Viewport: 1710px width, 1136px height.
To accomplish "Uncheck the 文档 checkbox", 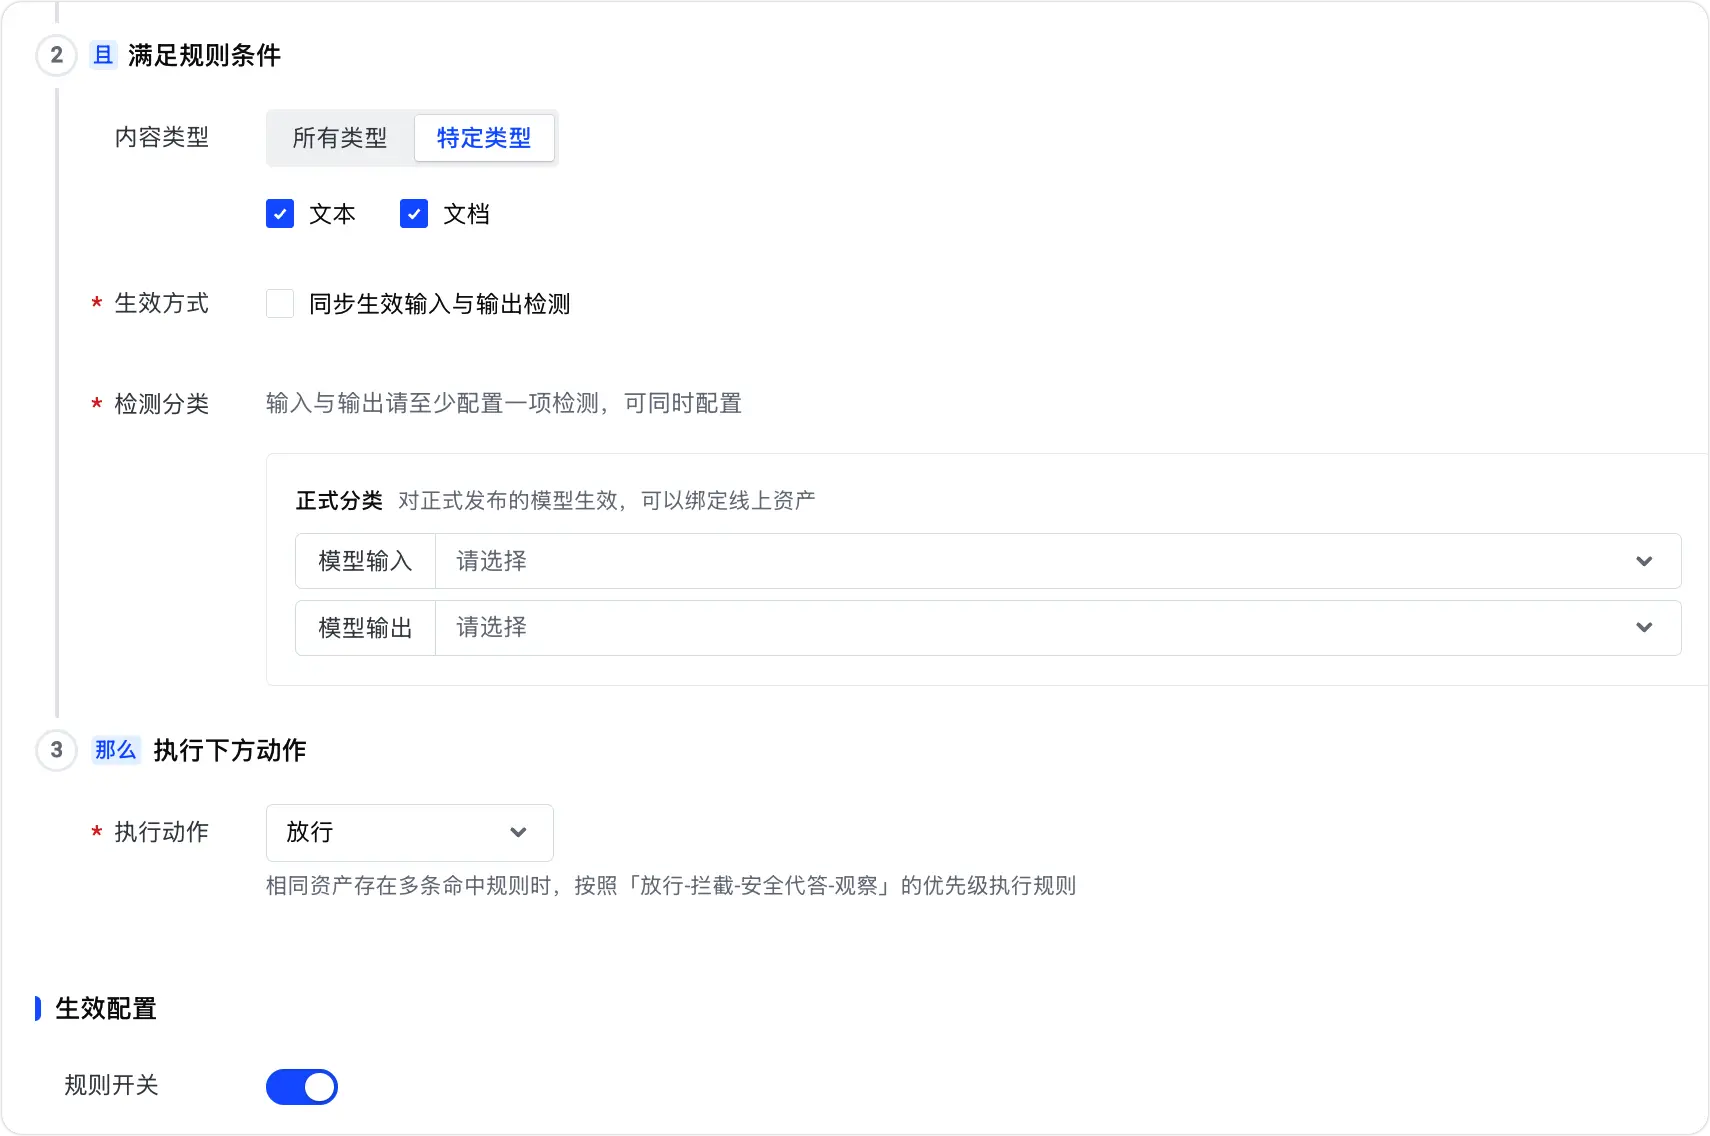I will 414,214.
